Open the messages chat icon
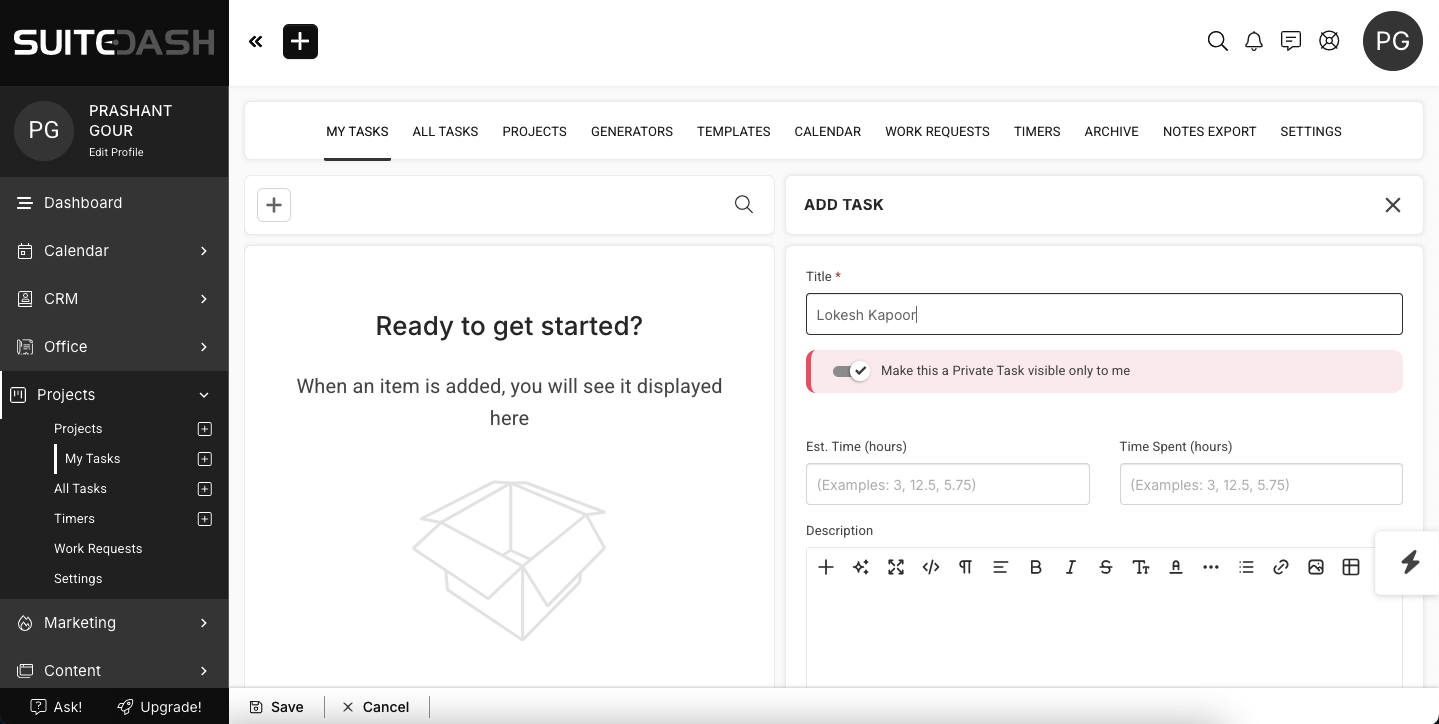This screenshot has height=724, width=1439. [1291, 42]
